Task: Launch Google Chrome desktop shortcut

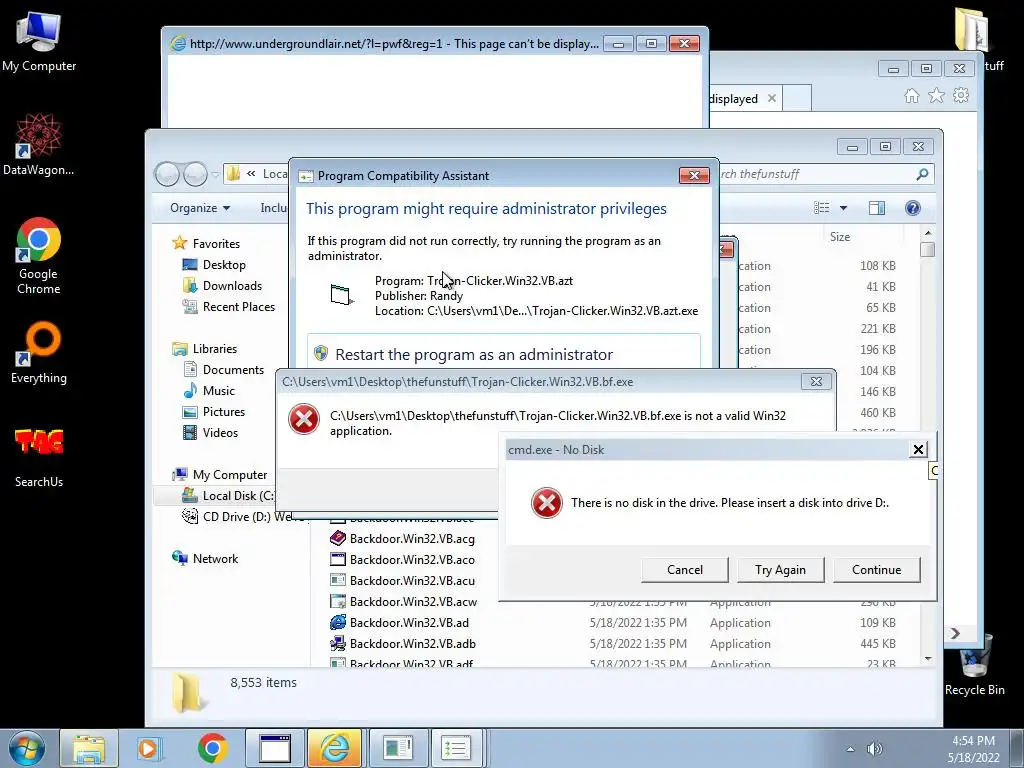Action: tap(39, 255)
